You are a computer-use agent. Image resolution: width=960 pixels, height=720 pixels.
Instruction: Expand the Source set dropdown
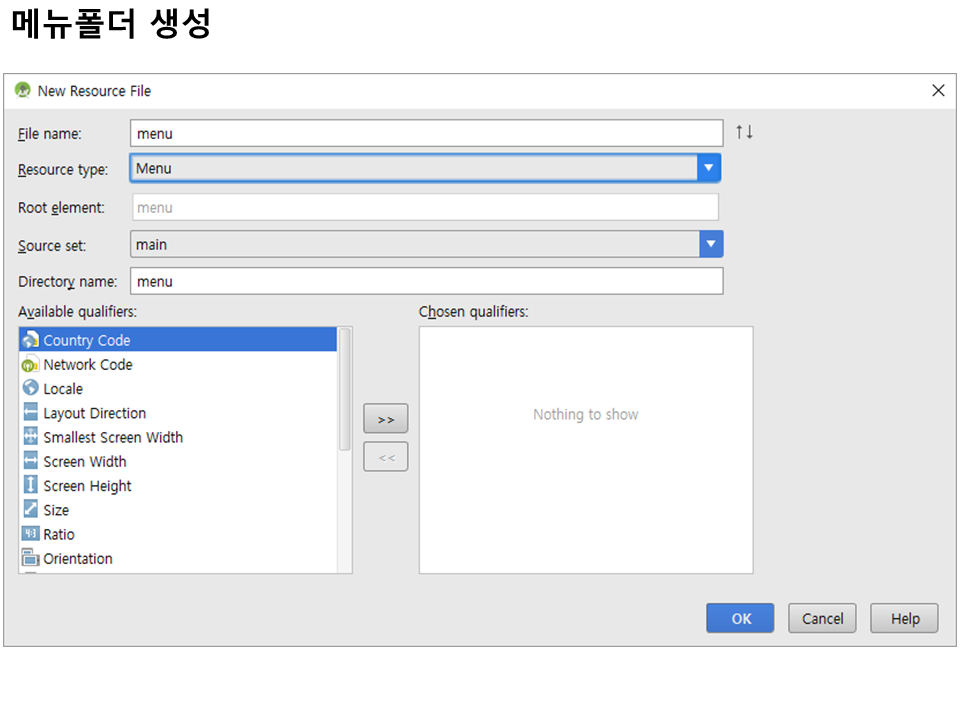click(710, 244)
